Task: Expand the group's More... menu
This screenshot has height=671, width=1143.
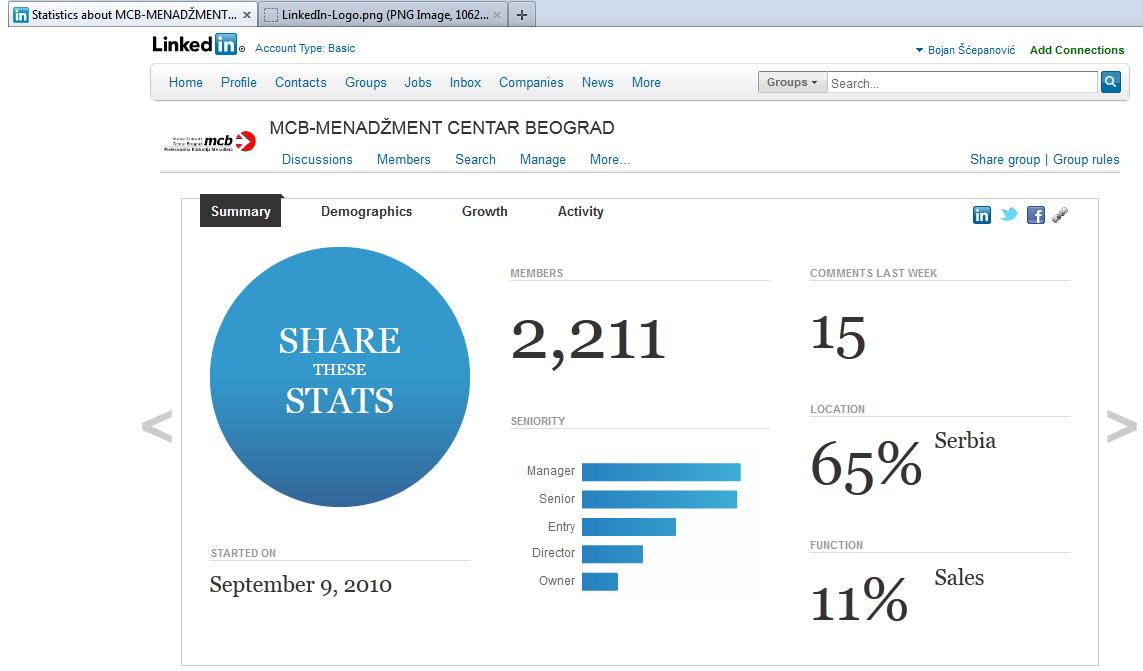Action: [x=609, y=159]
